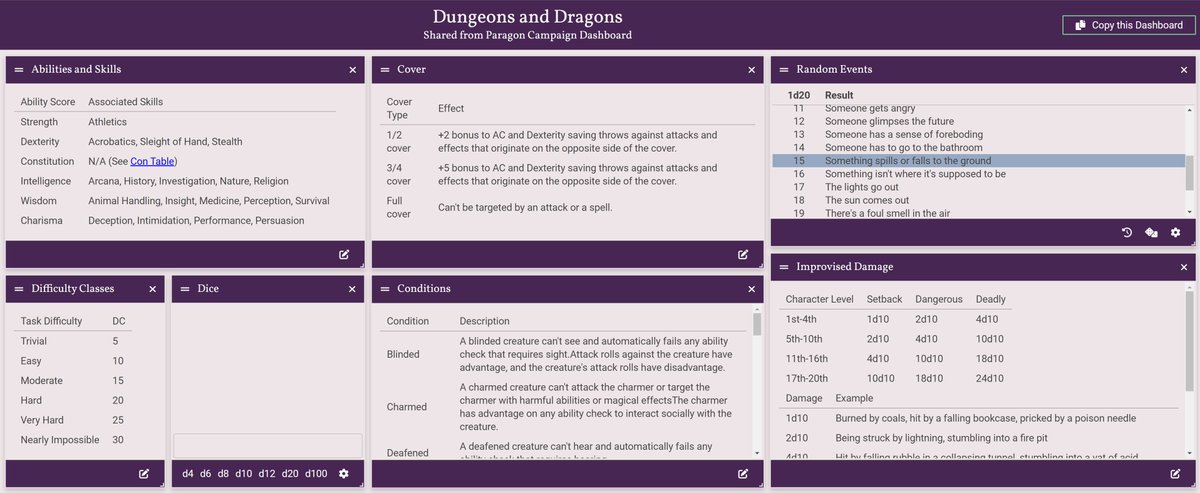Edit the Improvised Damage panel
Screen dimensions: 1200x493
pyautogui.click(x=1175, y=473)
